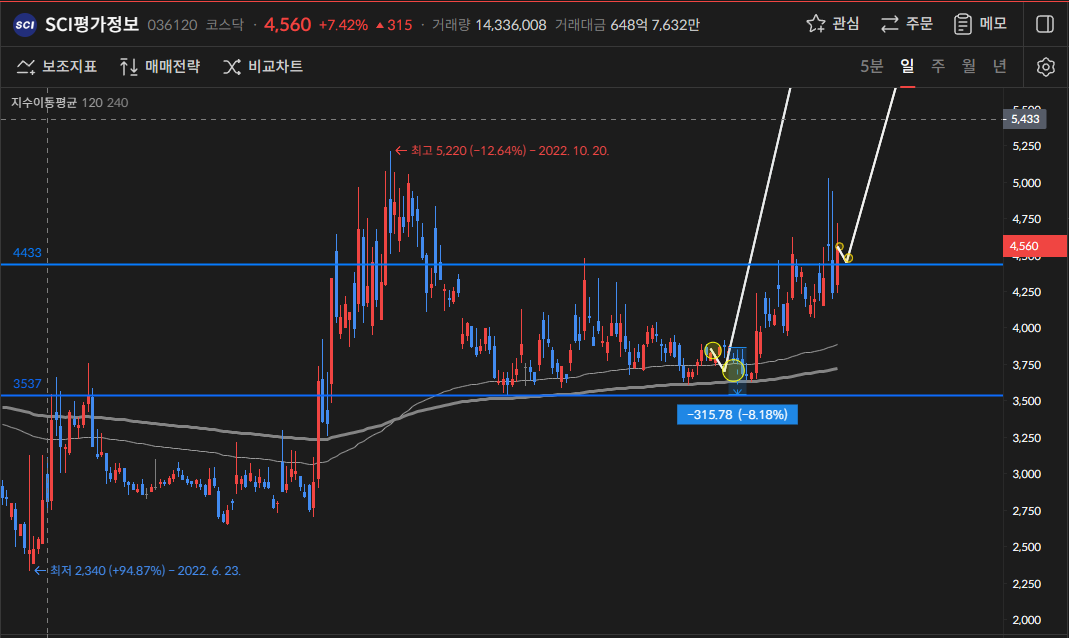The width and height of the screenshot is (1069, 638).
Task: Click the SCI company logo icon
Action: (25, 25)
